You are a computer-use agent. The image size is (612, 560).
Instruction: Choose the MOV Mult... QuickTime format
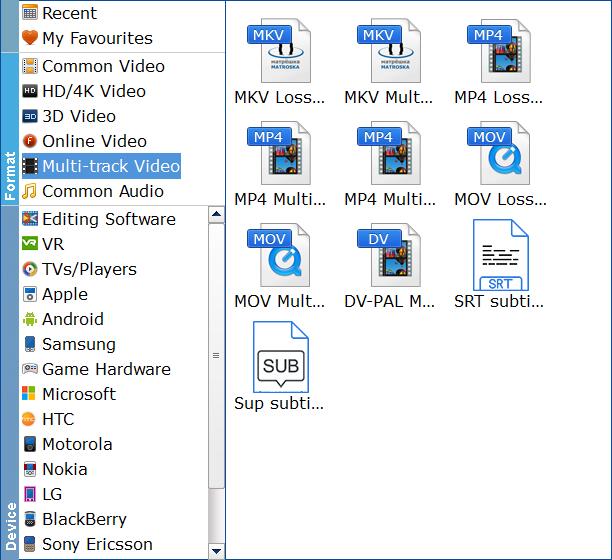click(279, 266)
